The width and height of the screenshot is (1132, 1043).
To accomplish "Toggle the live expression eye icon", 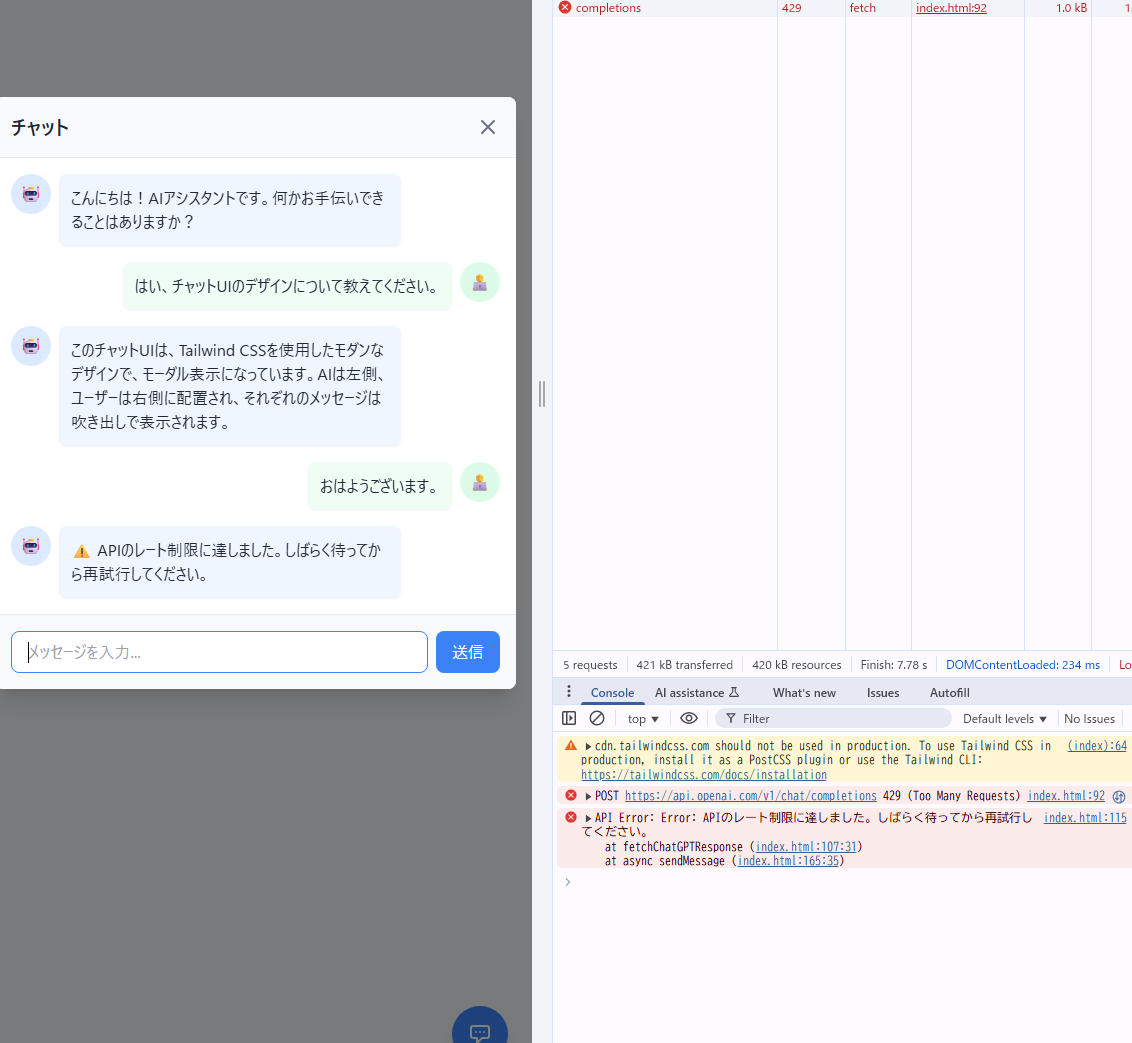I will [689, 718].
